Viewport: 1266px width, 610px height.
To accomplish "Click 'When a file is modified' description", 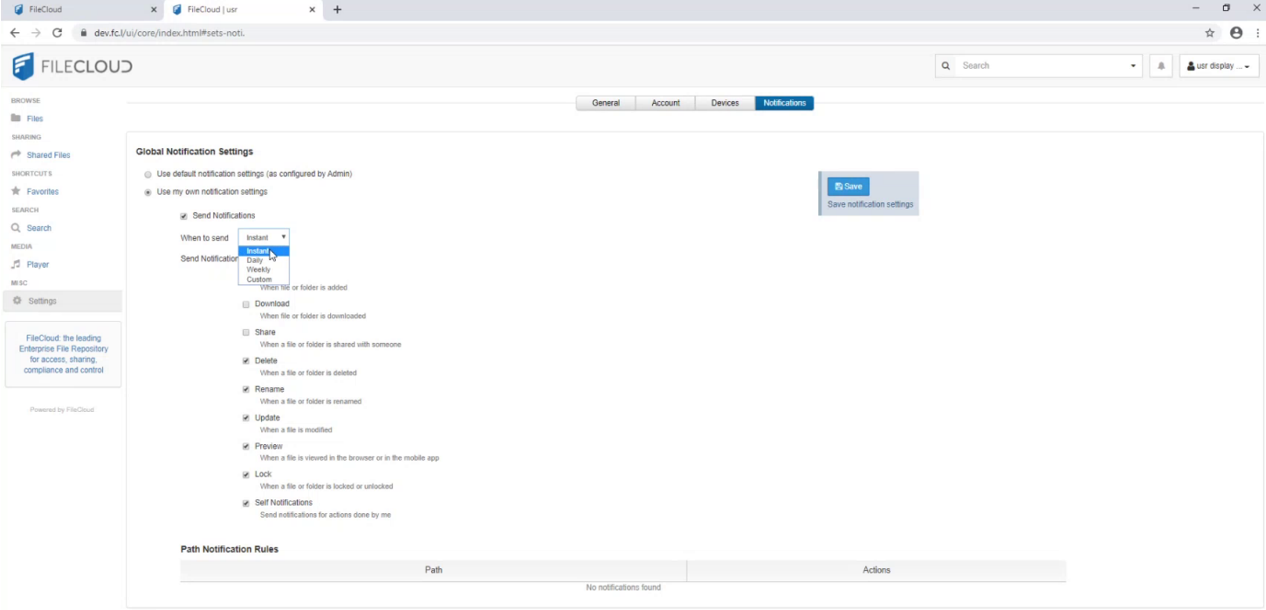I will click(x=296, y=430).
